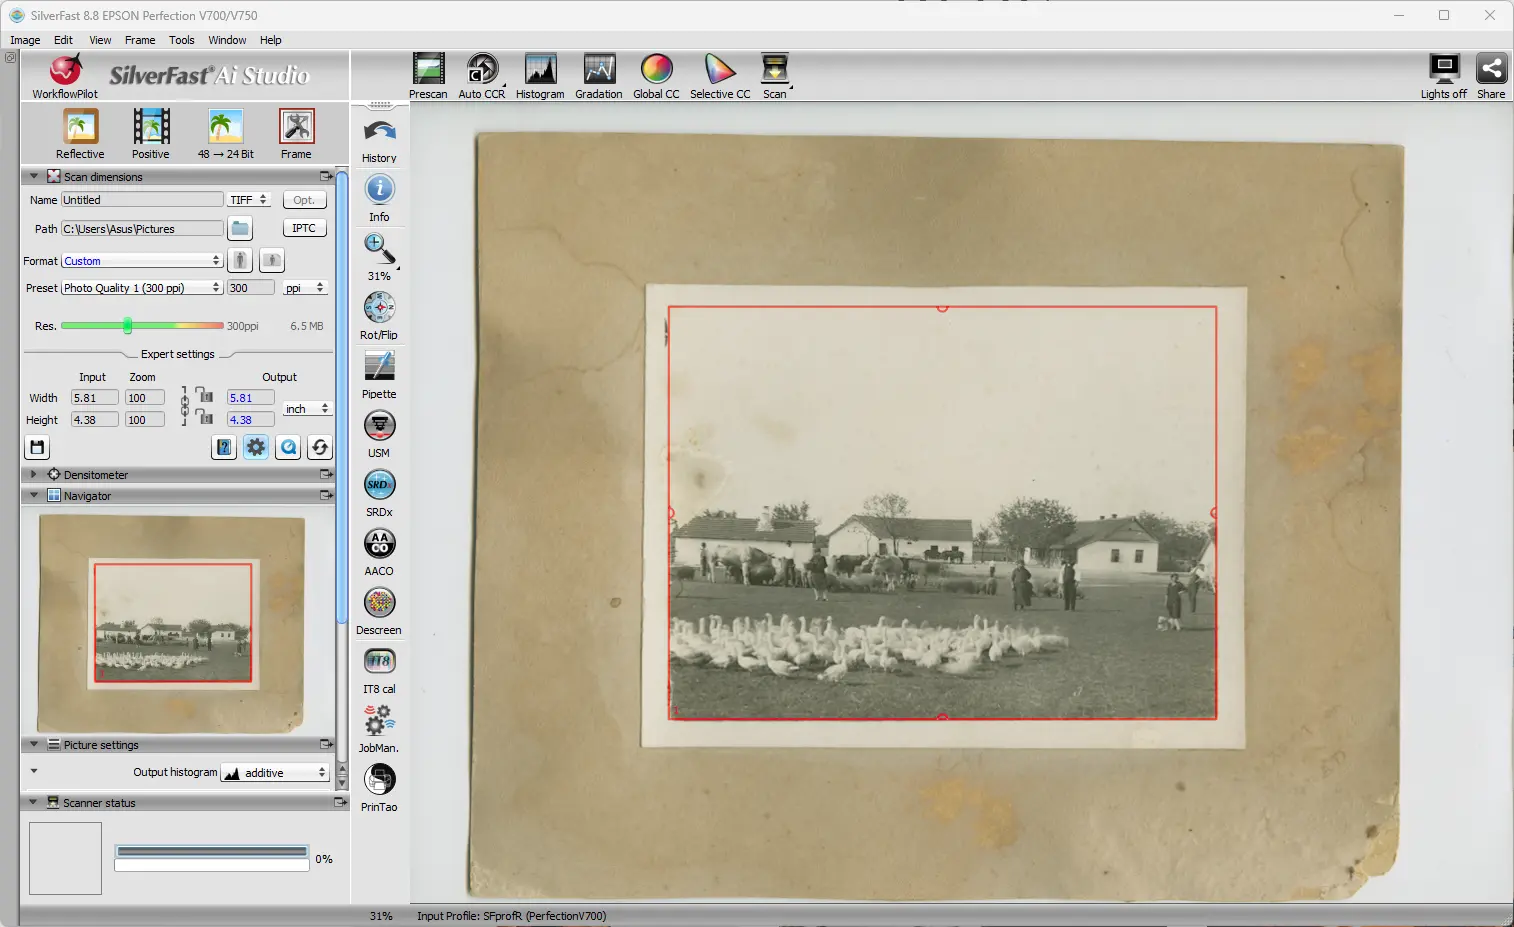Viewport: 1514px width, 927px height.
Task: Browse for output folder path
Action: tap(240, 229)
